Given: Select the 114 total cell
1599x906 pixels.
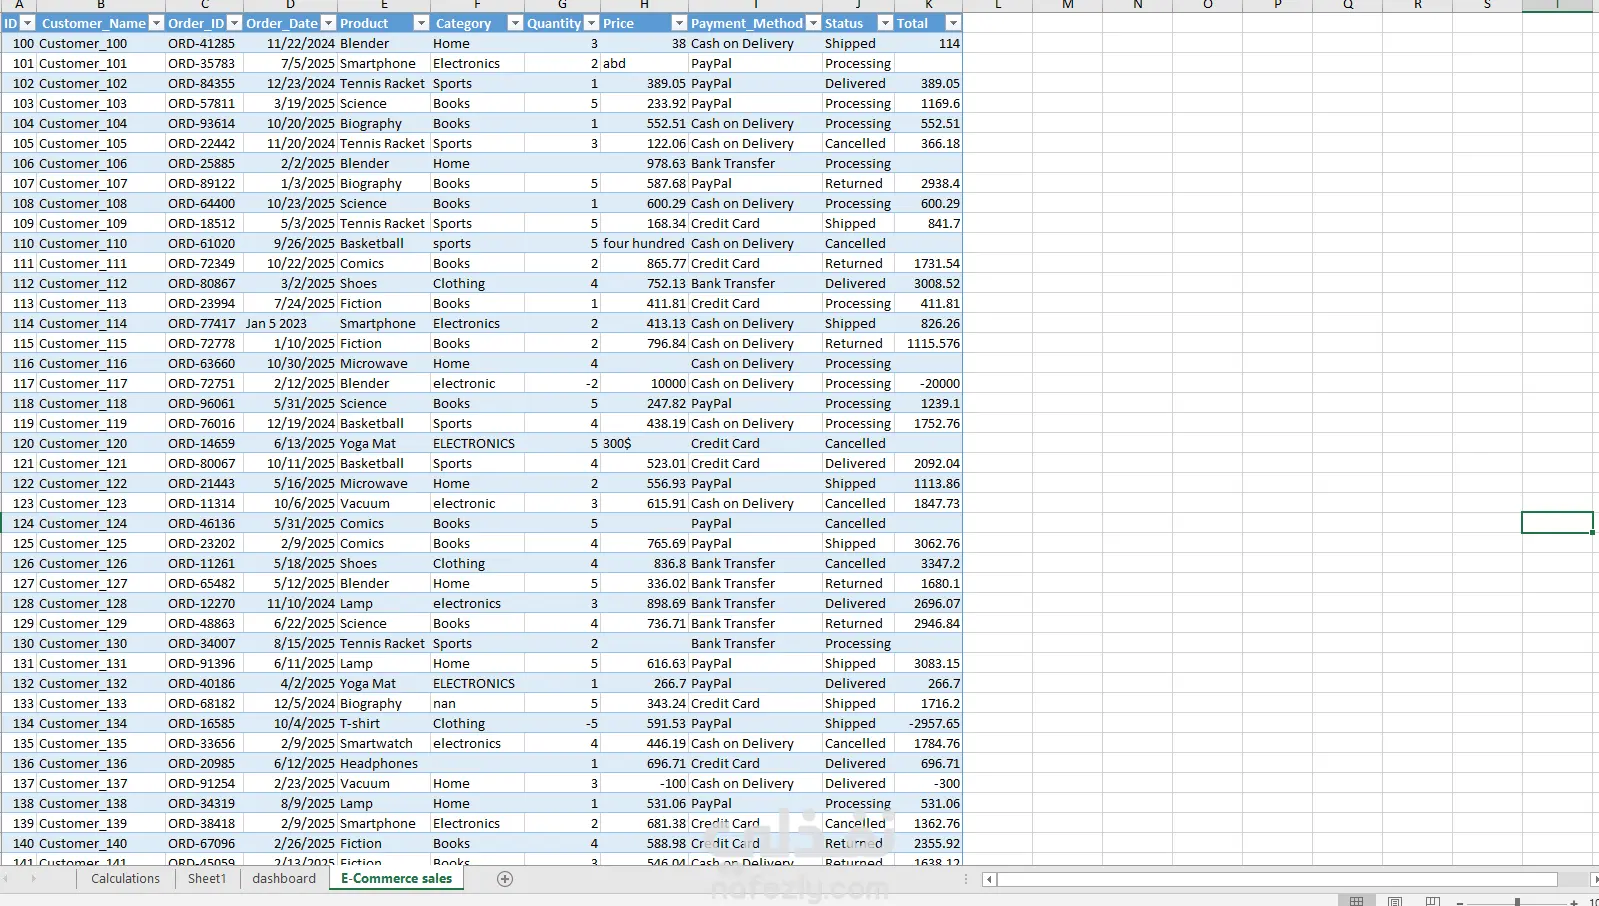Looking at the screenshot, I should (x=929, y=43).
